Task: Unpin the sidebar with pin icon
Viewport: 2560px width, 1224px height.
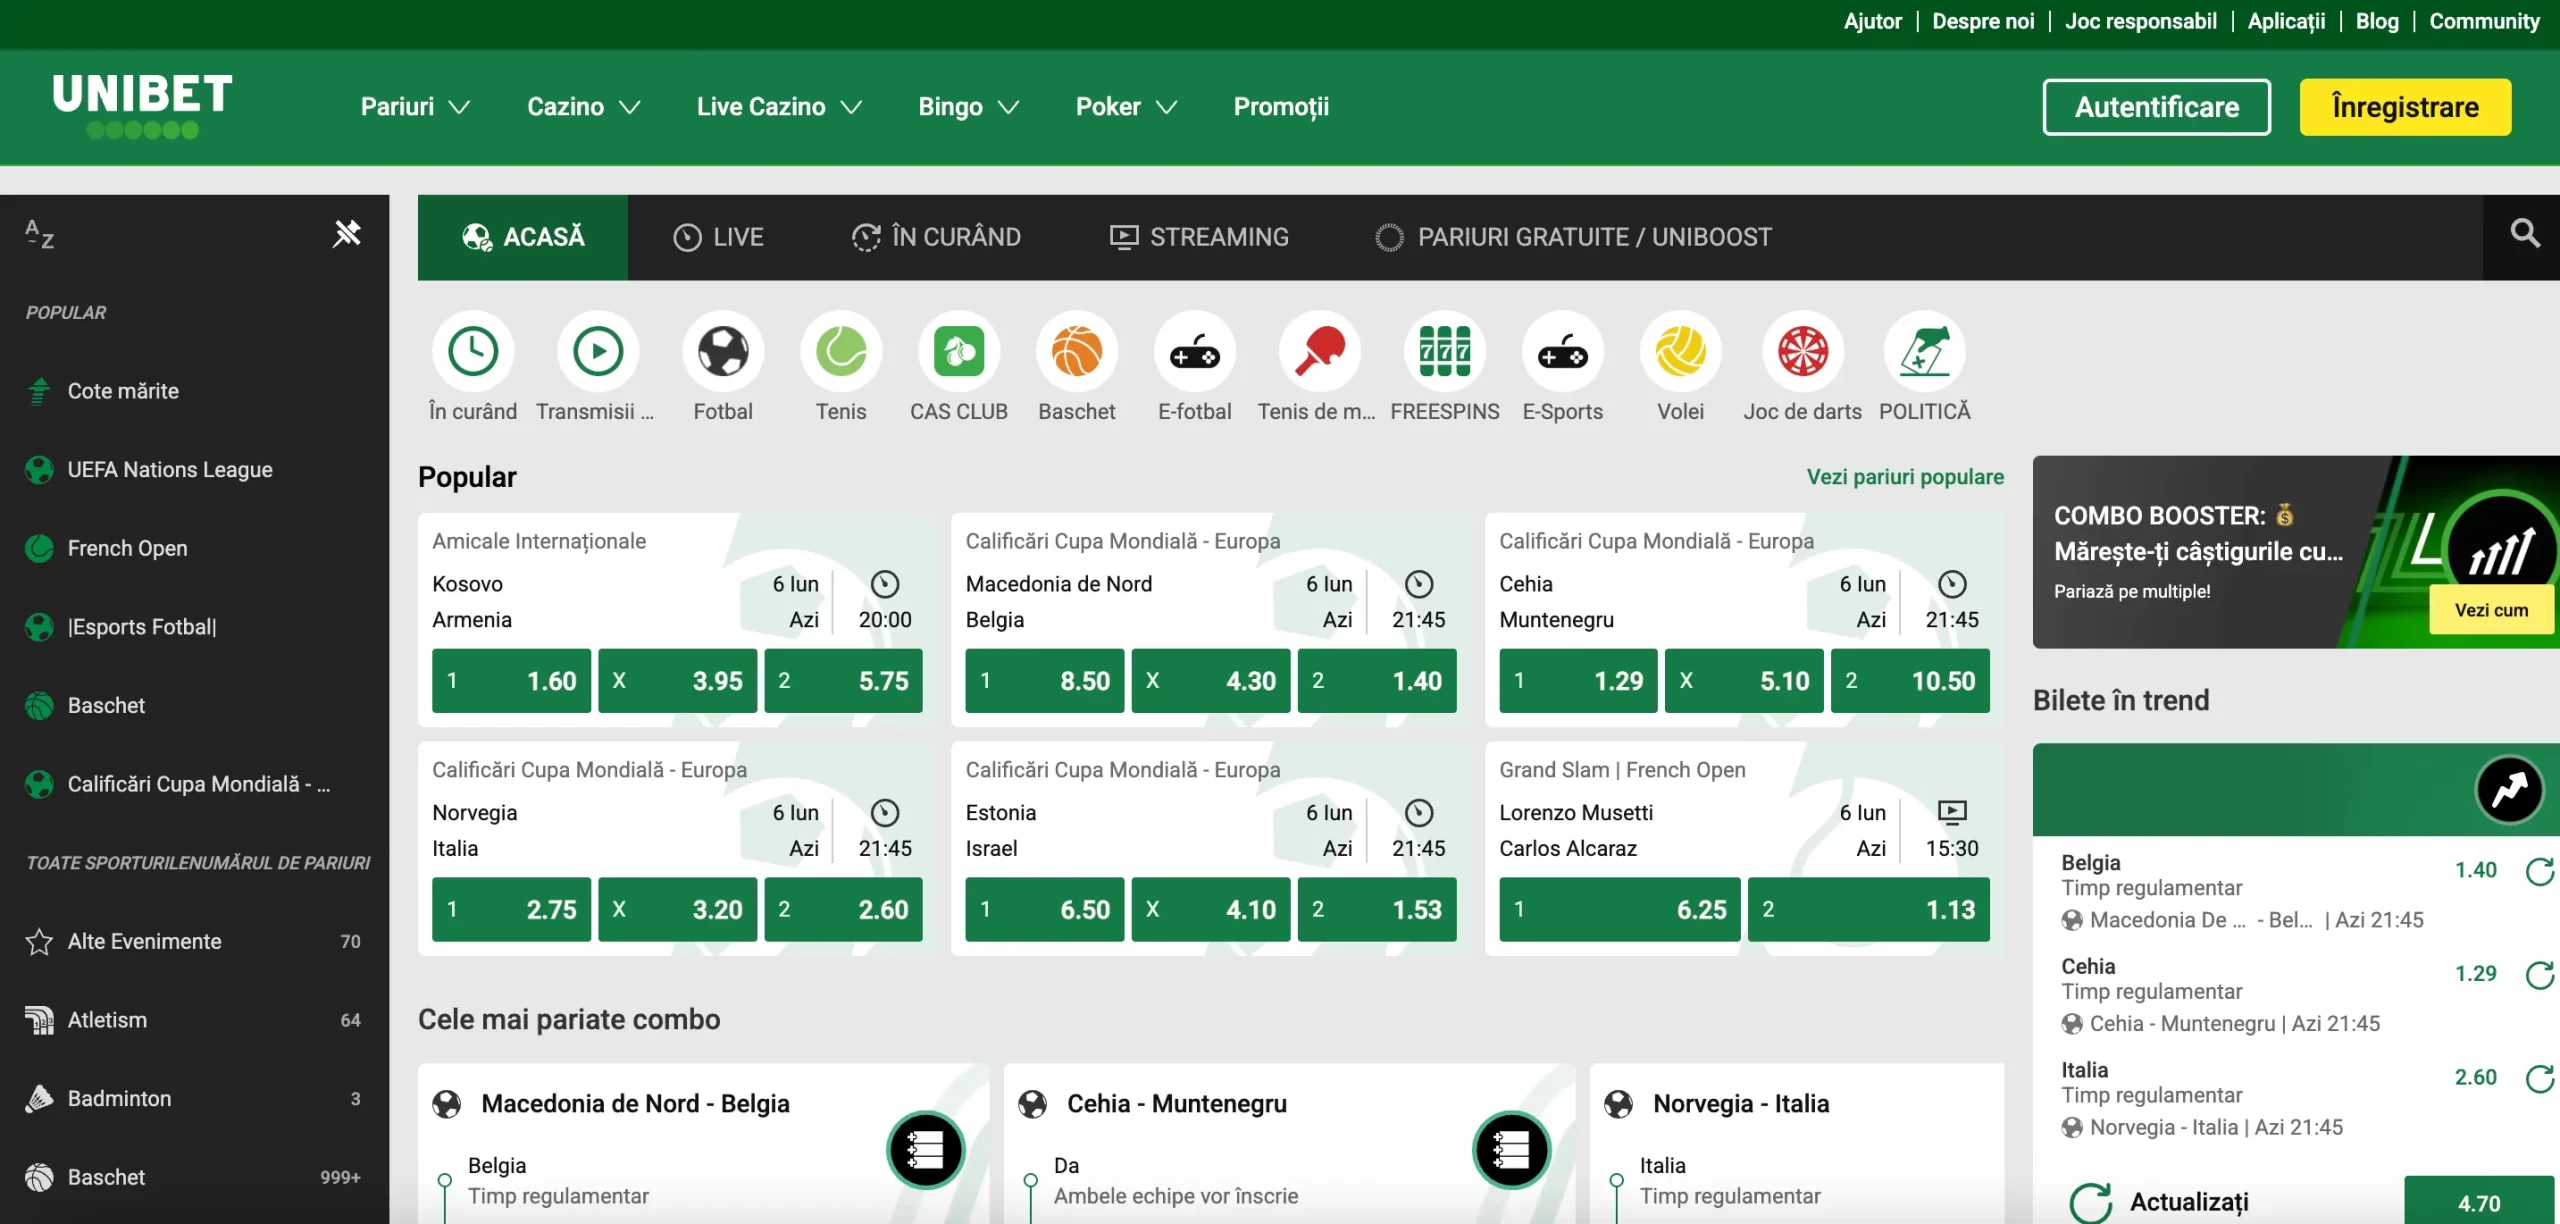Action: click(x=347, y=234)
